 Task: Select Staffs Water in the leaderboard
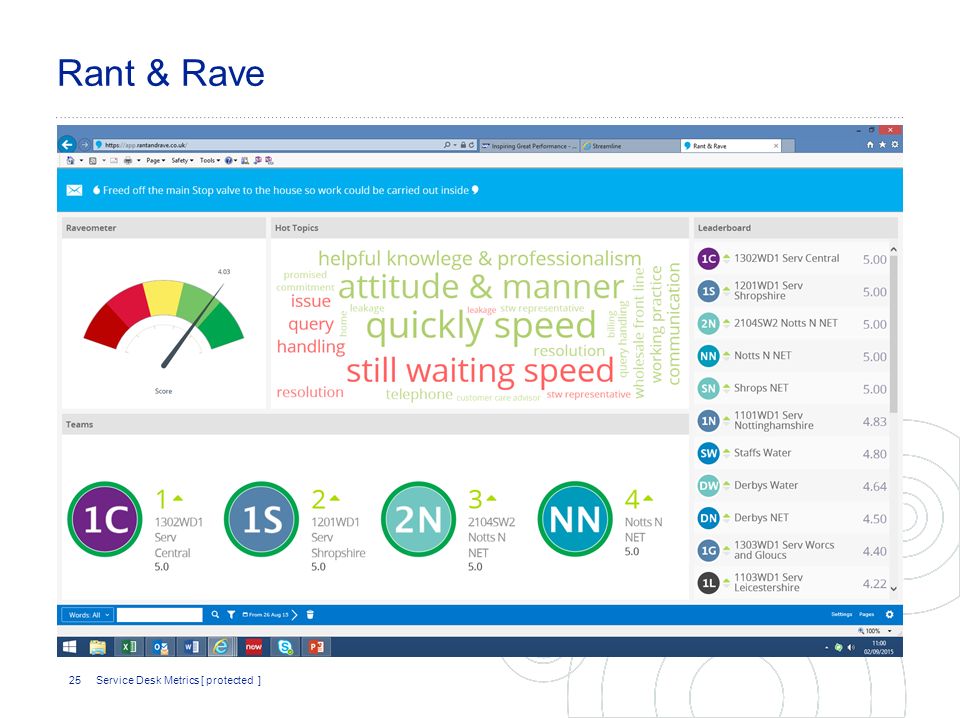tap(792, 454)
